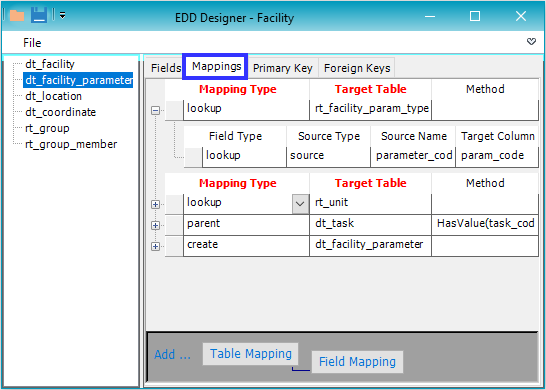Select the 'create' mapping type cell
Image resolution: width=546 pixels, height=390 pixels.
pos(246,246)
